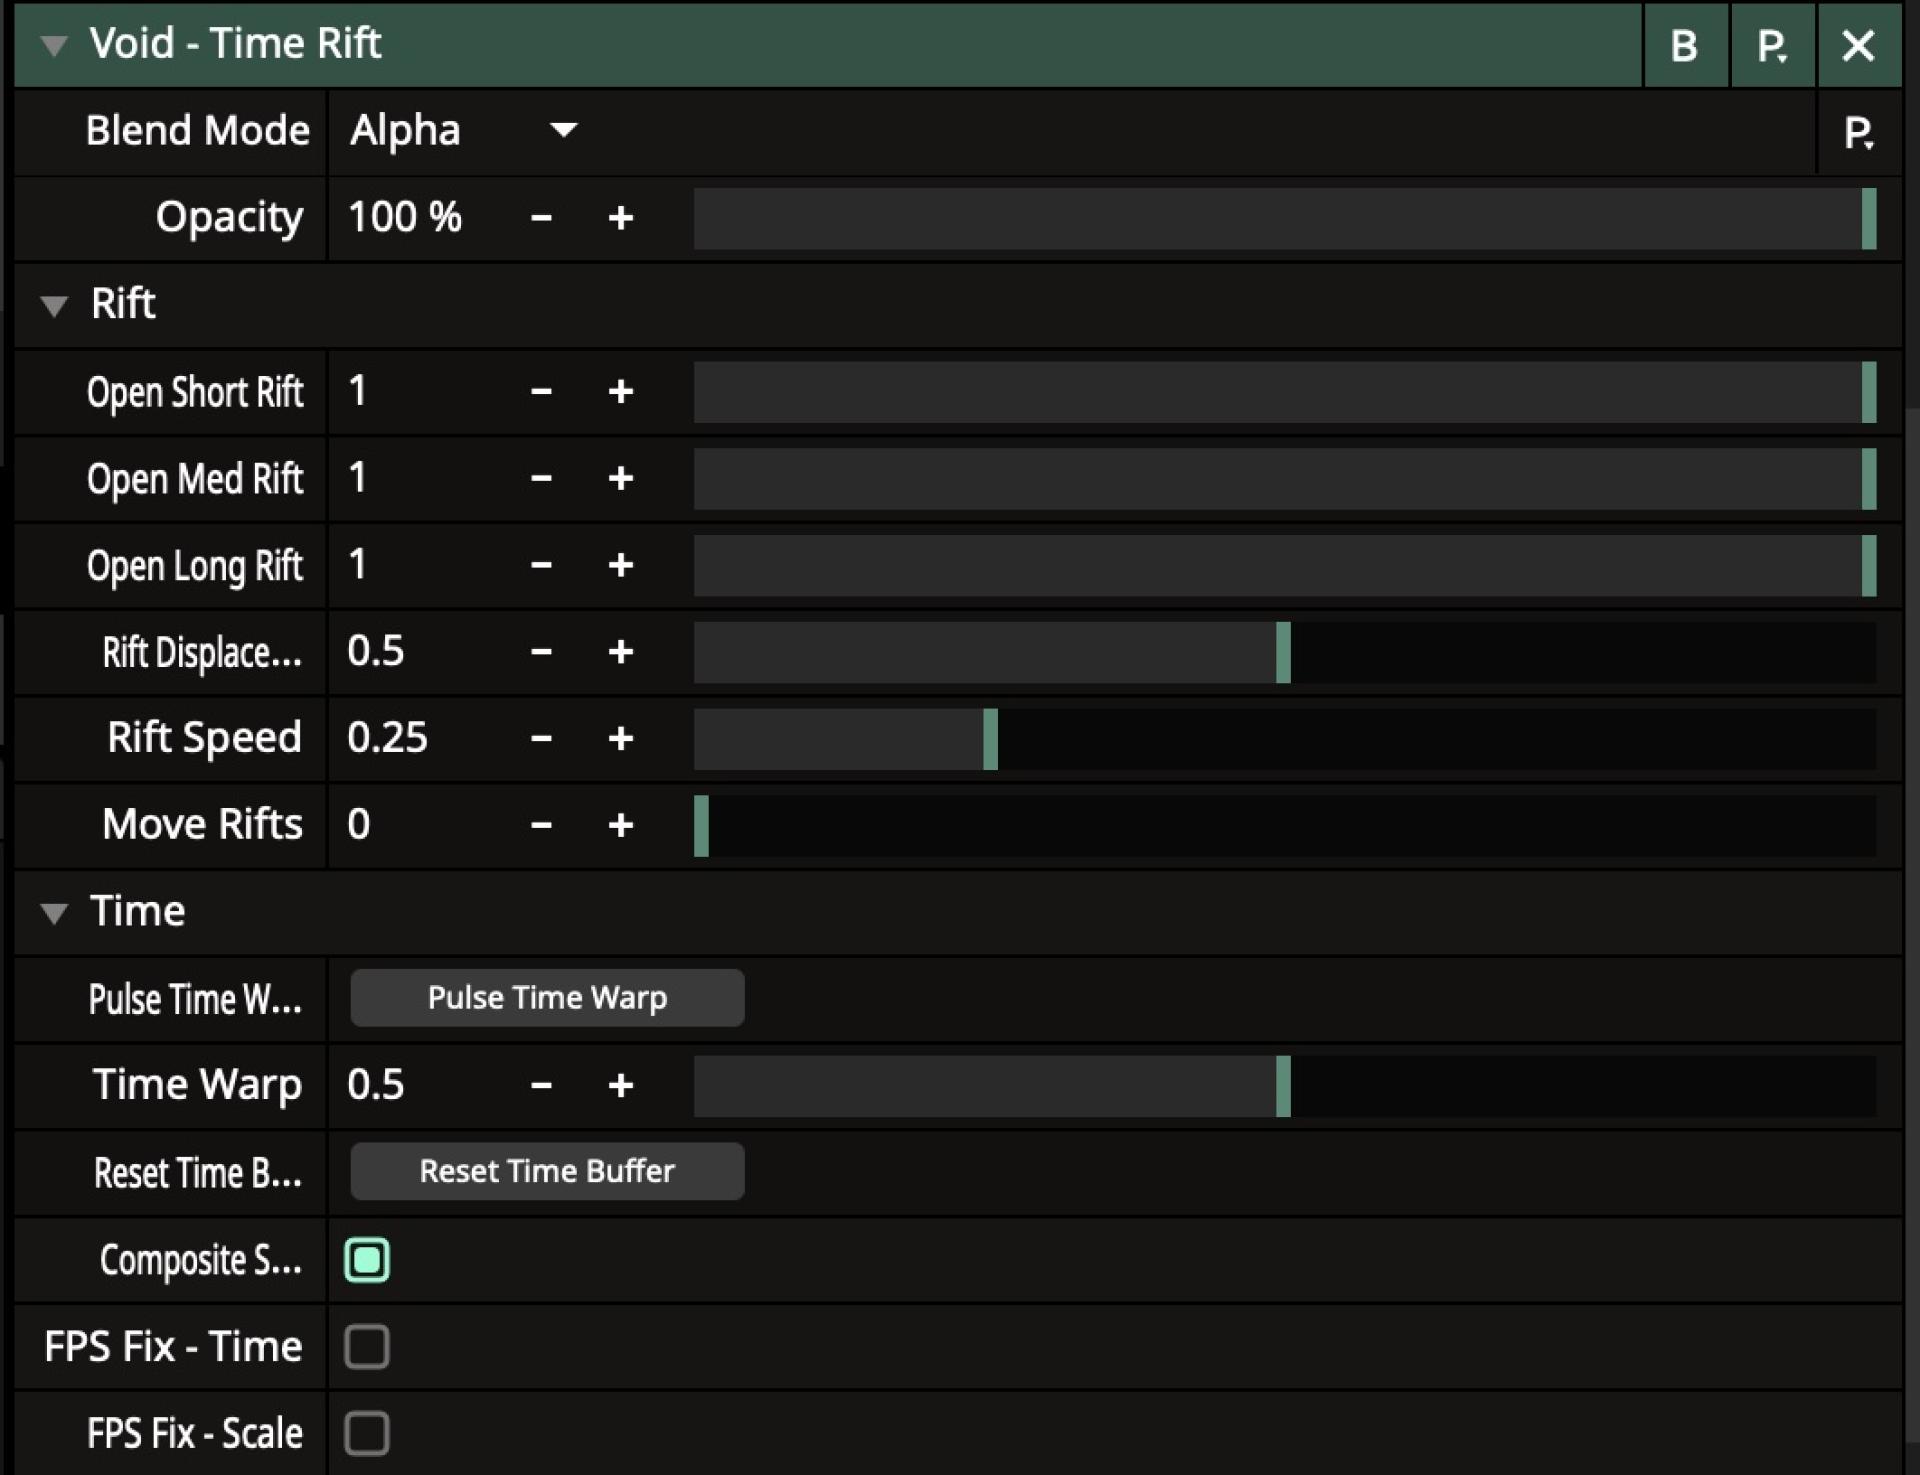The image size is (1920, 1475).
Task: Click the Time Warp slider
Action: [x=1285, y=1086]
